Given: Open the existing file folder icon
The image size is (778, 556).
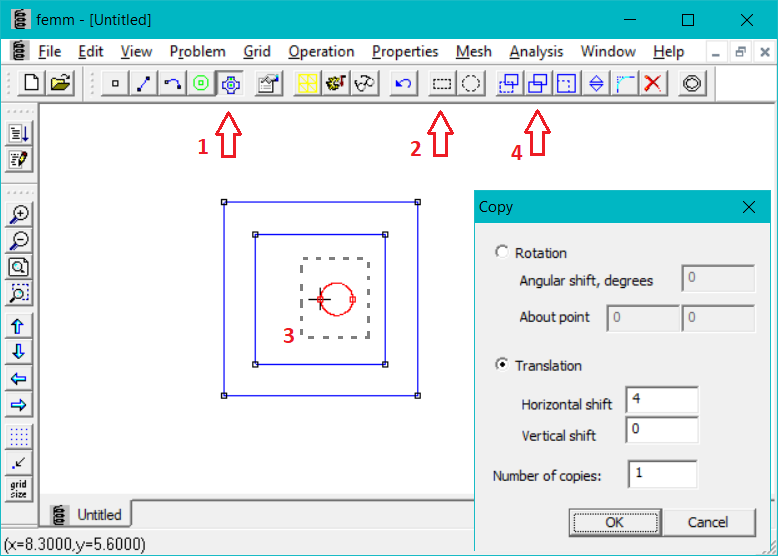Looking at the screenshot, I should (61, 84).
